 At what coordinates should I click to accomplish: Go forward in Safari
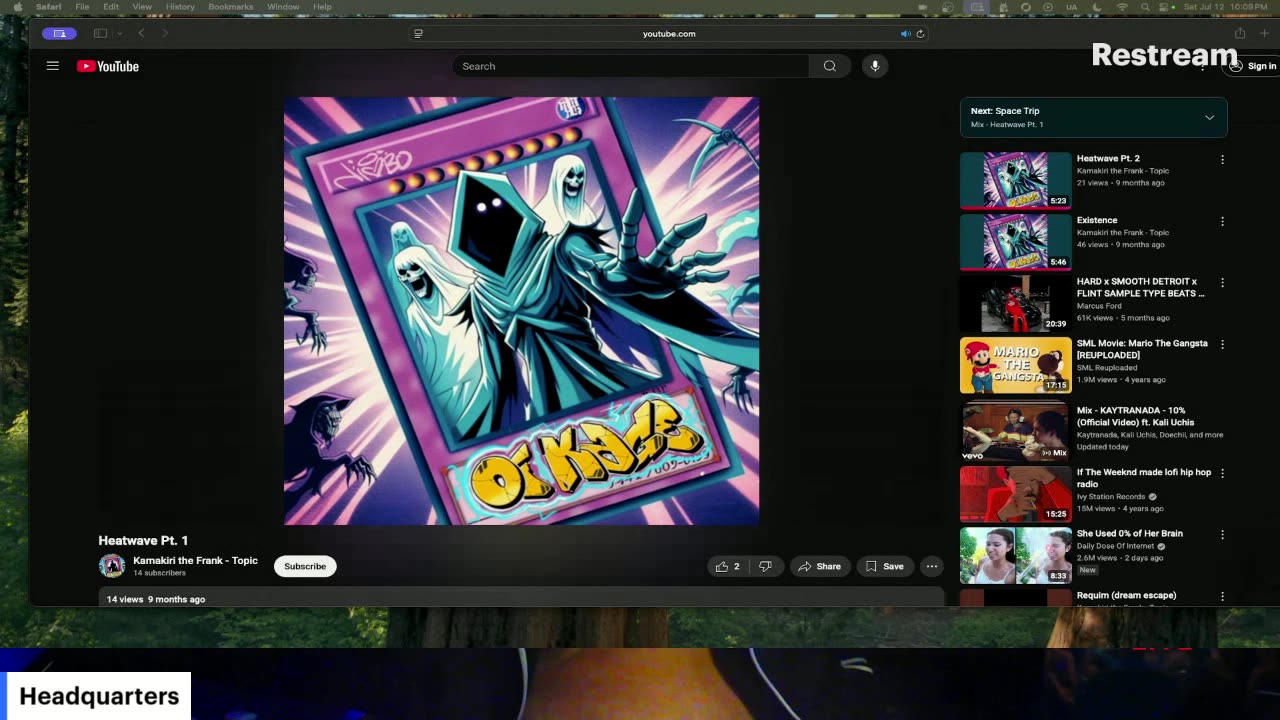point(165,33)
